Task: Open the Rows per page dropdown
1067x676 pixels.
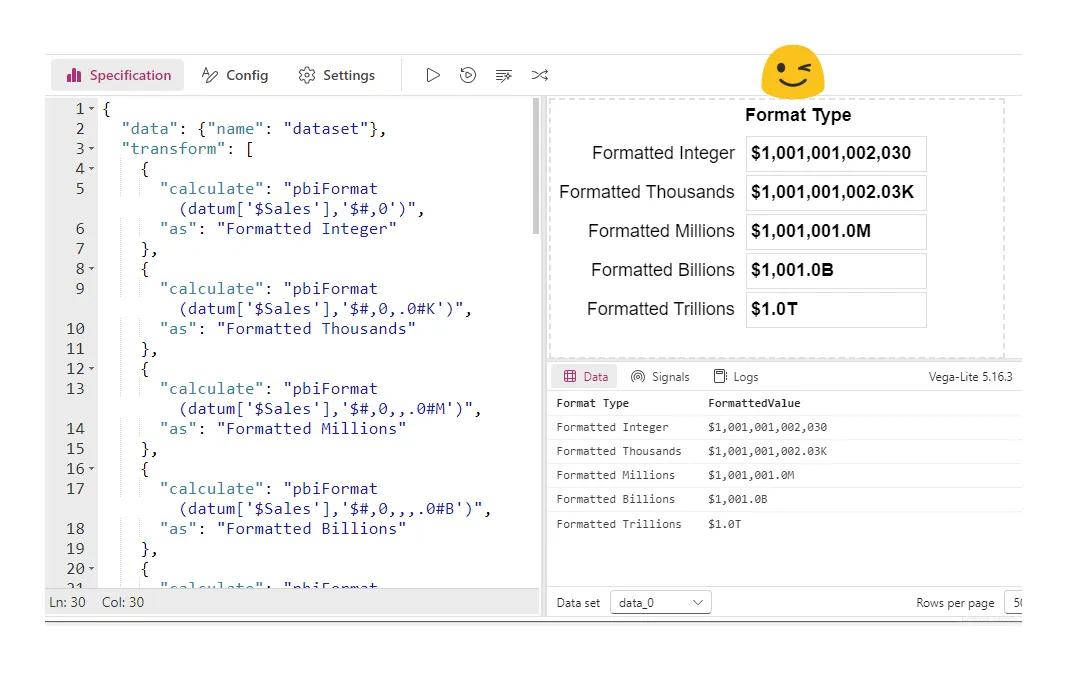Action: pyautogui.click(x=1012, y=603)
